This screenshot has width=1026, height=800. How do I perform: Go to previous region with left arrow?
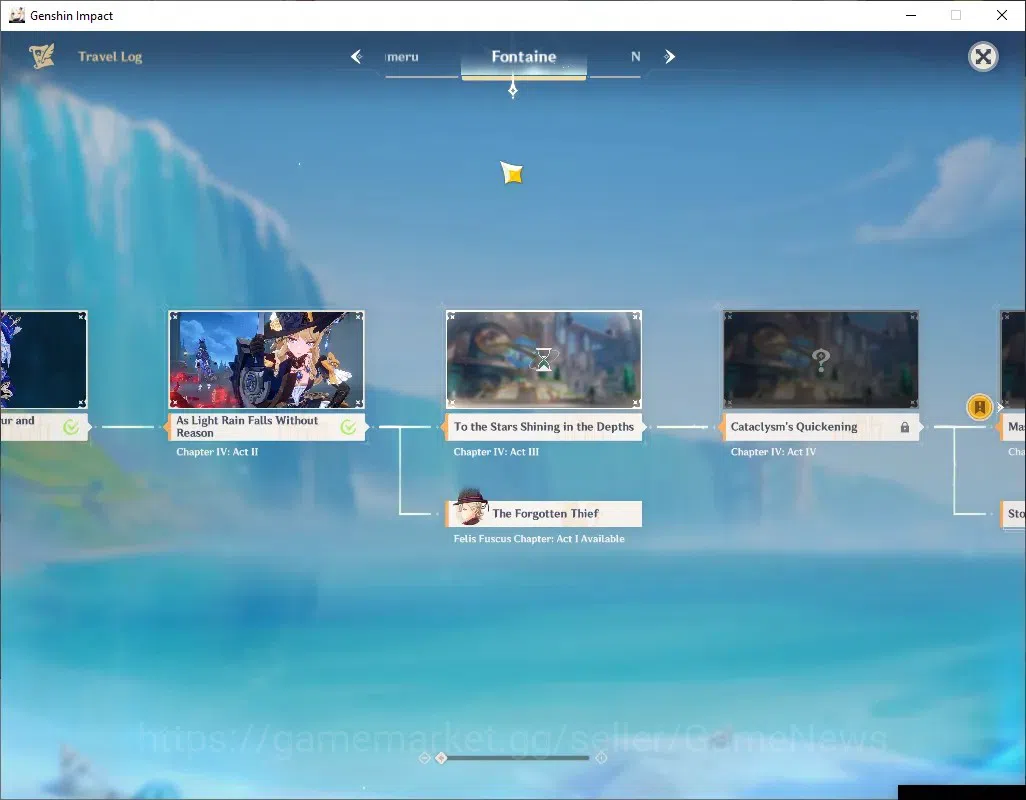(357, 57)
